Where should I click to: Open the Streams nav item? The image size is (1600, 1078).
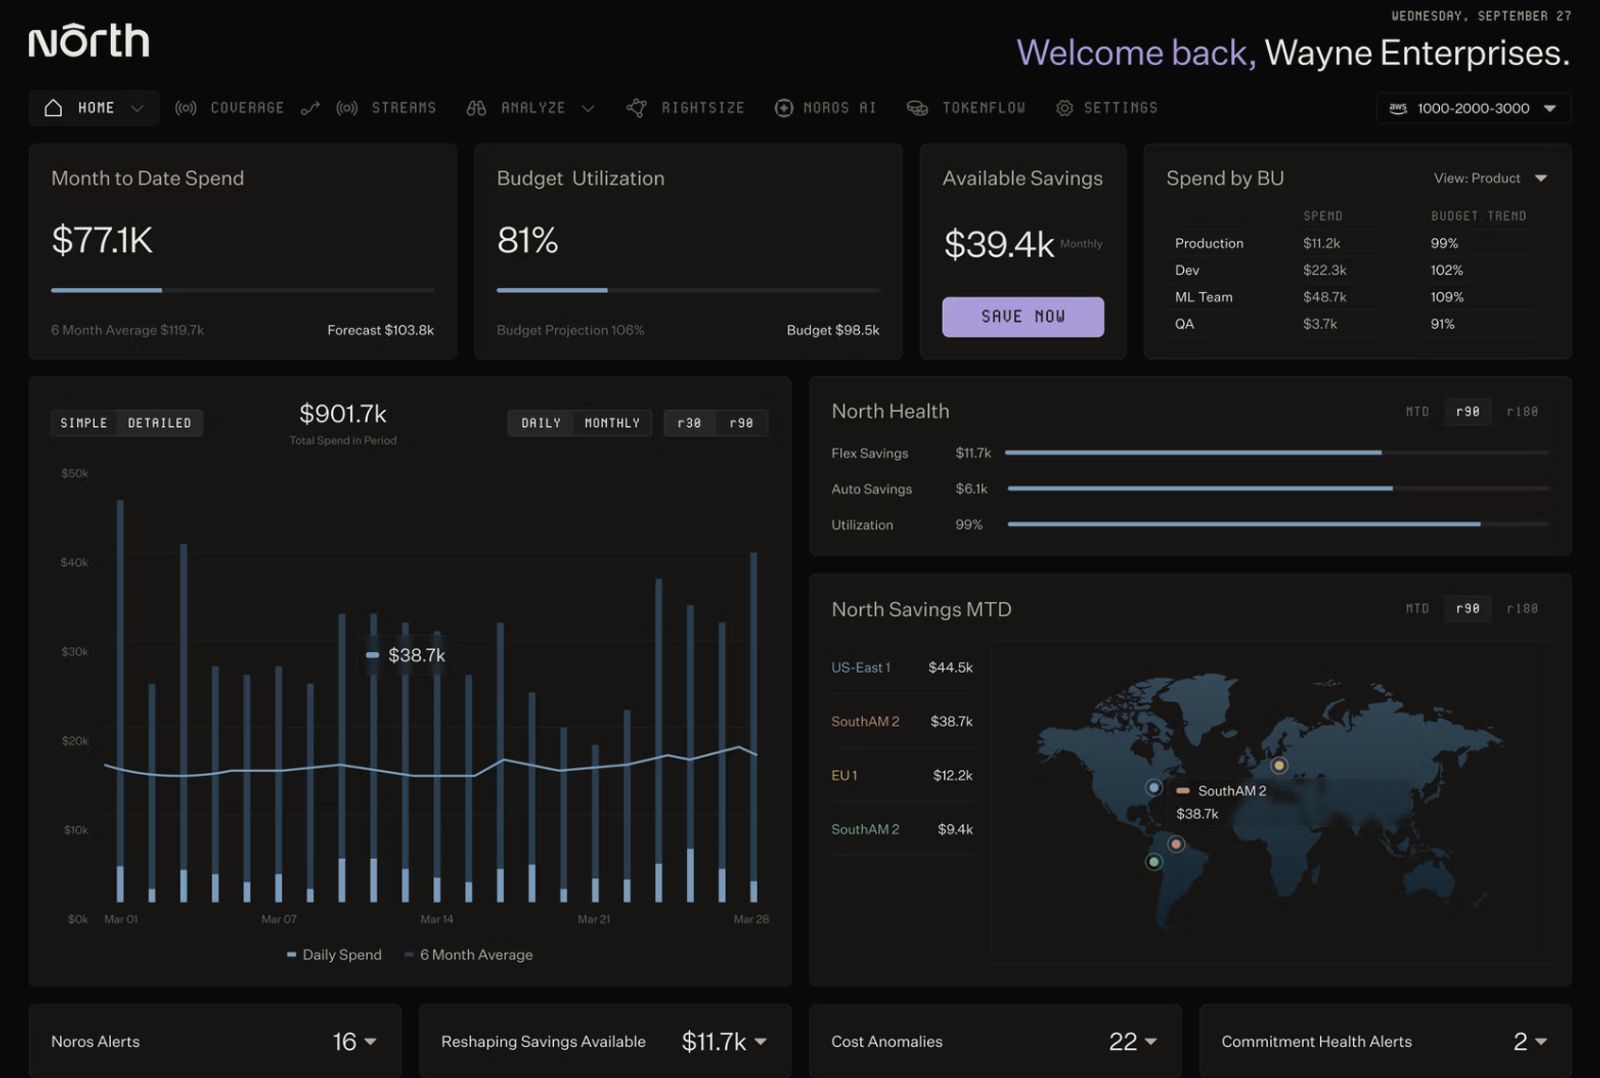[x=387, y=108]
